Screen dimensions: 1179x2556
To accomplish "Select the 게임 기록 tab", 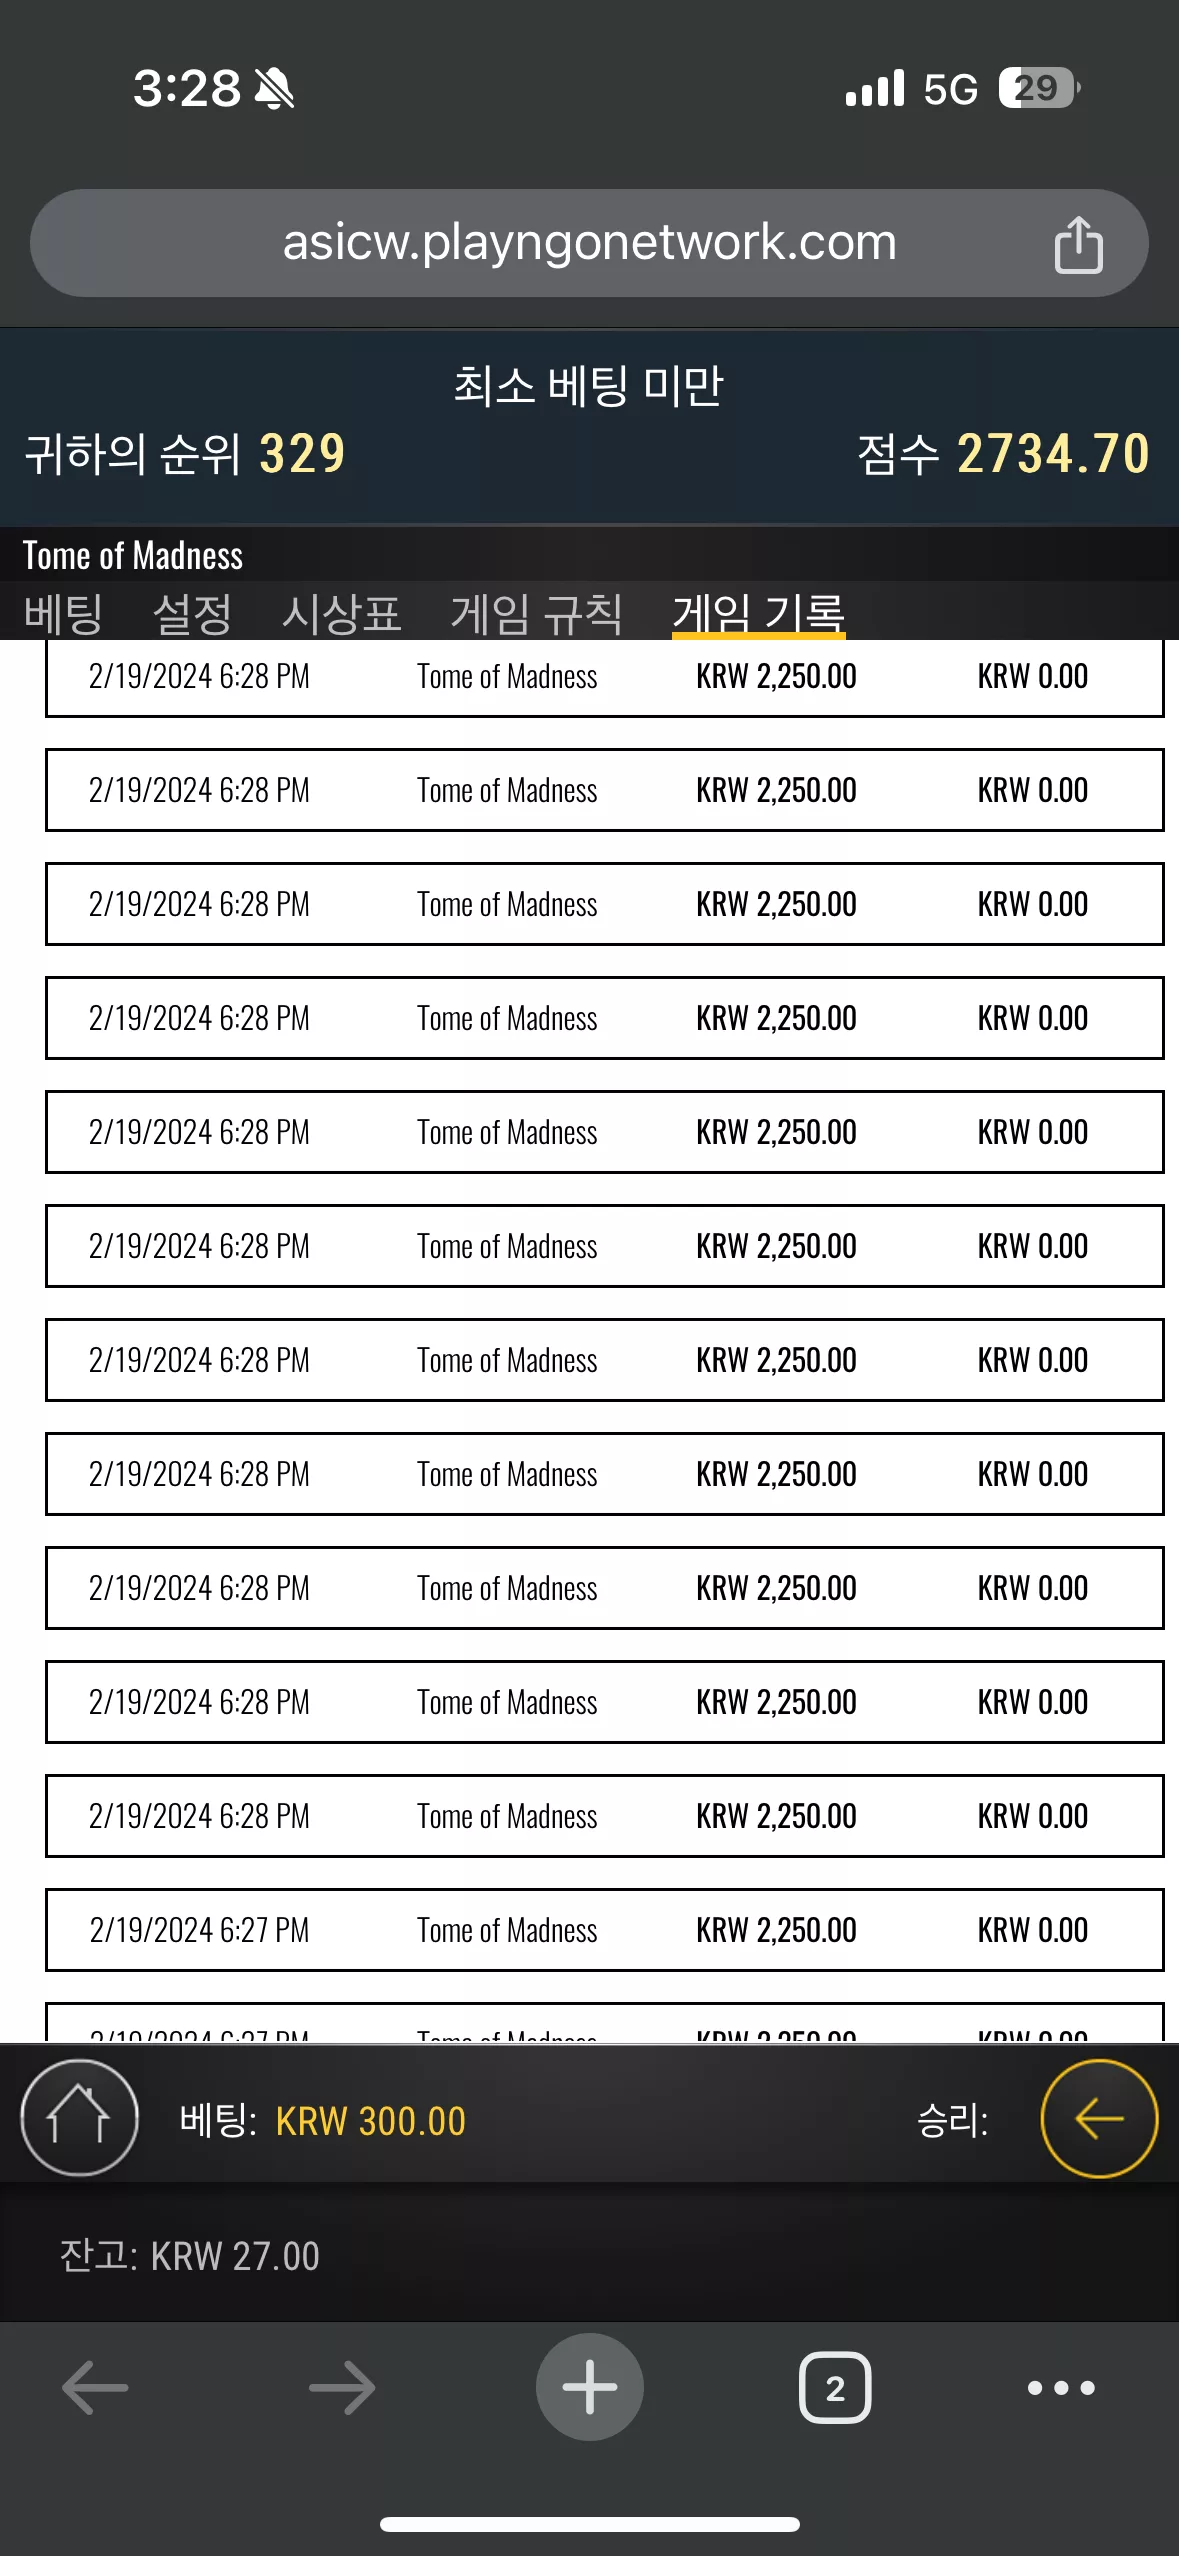I will [x=758, y=613].
